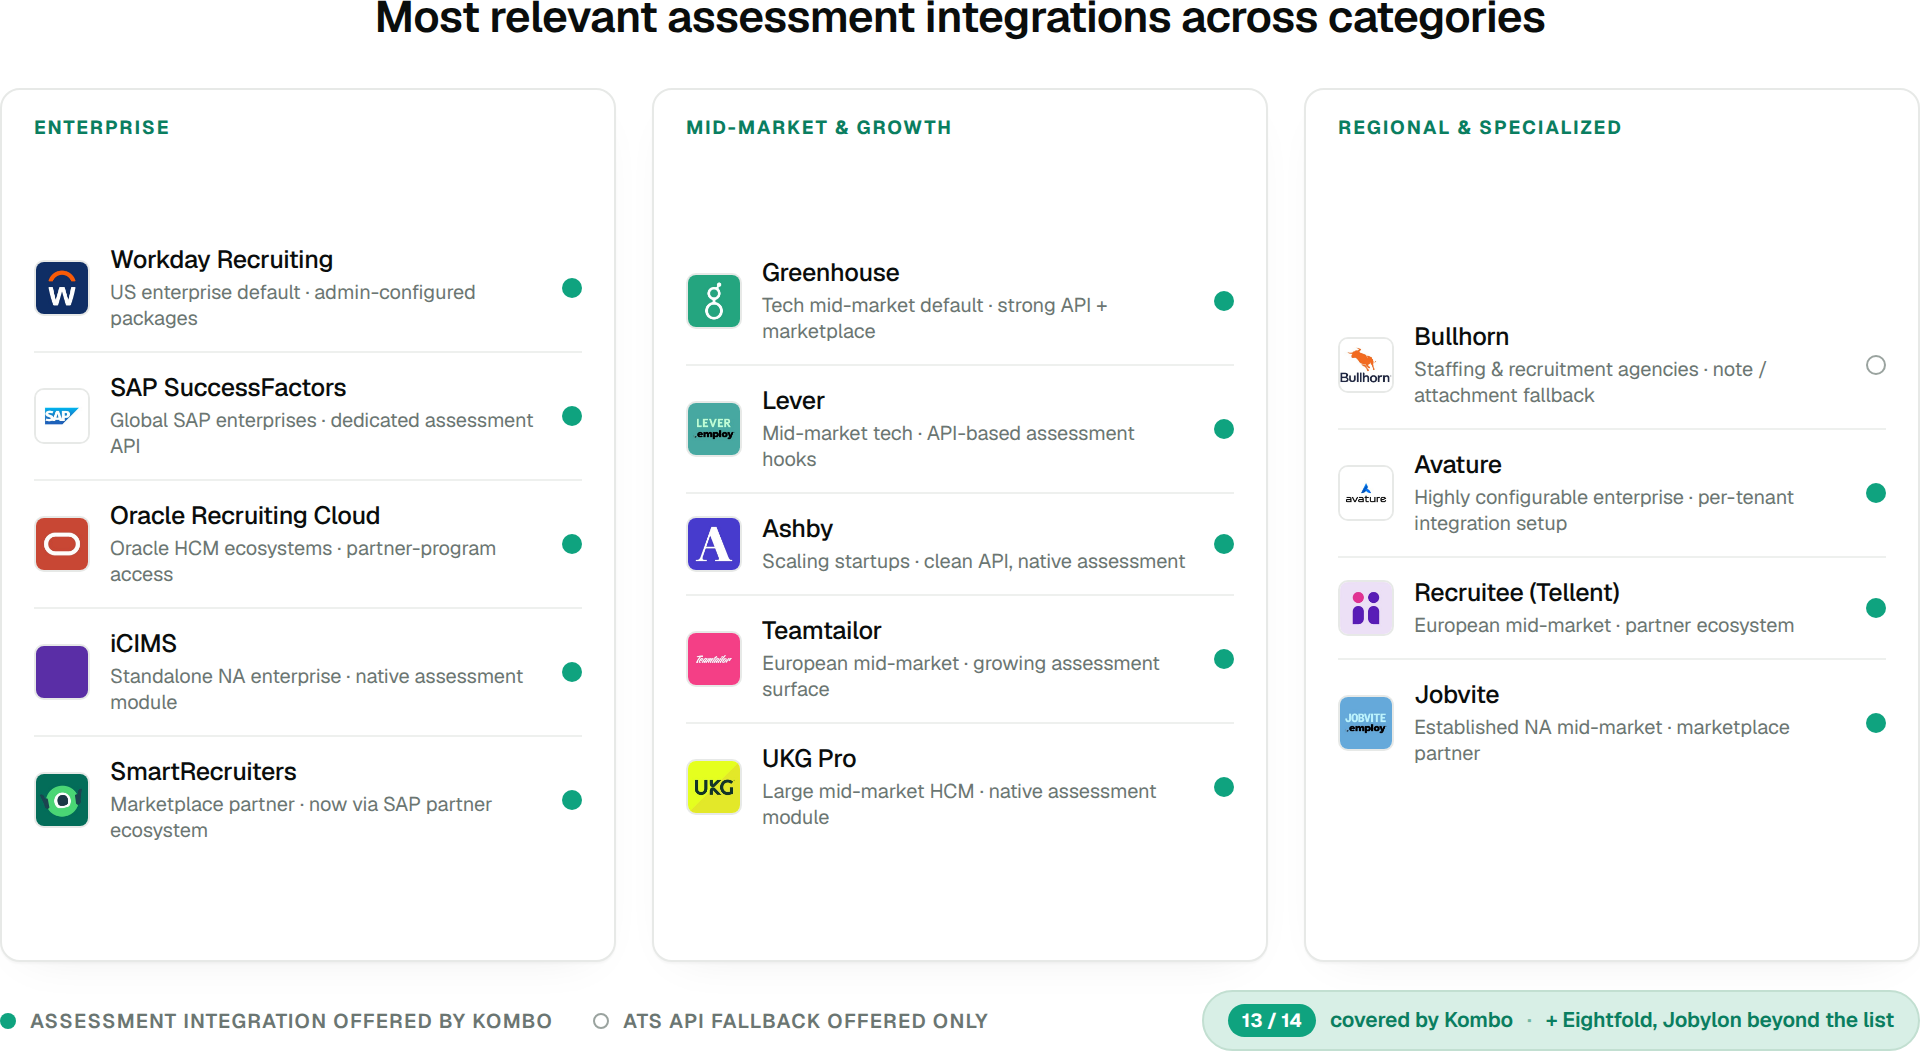This screenshot has height=1051, width=1920.
Task: Open the Greenhouse logo icon
Action: [714, 301]
